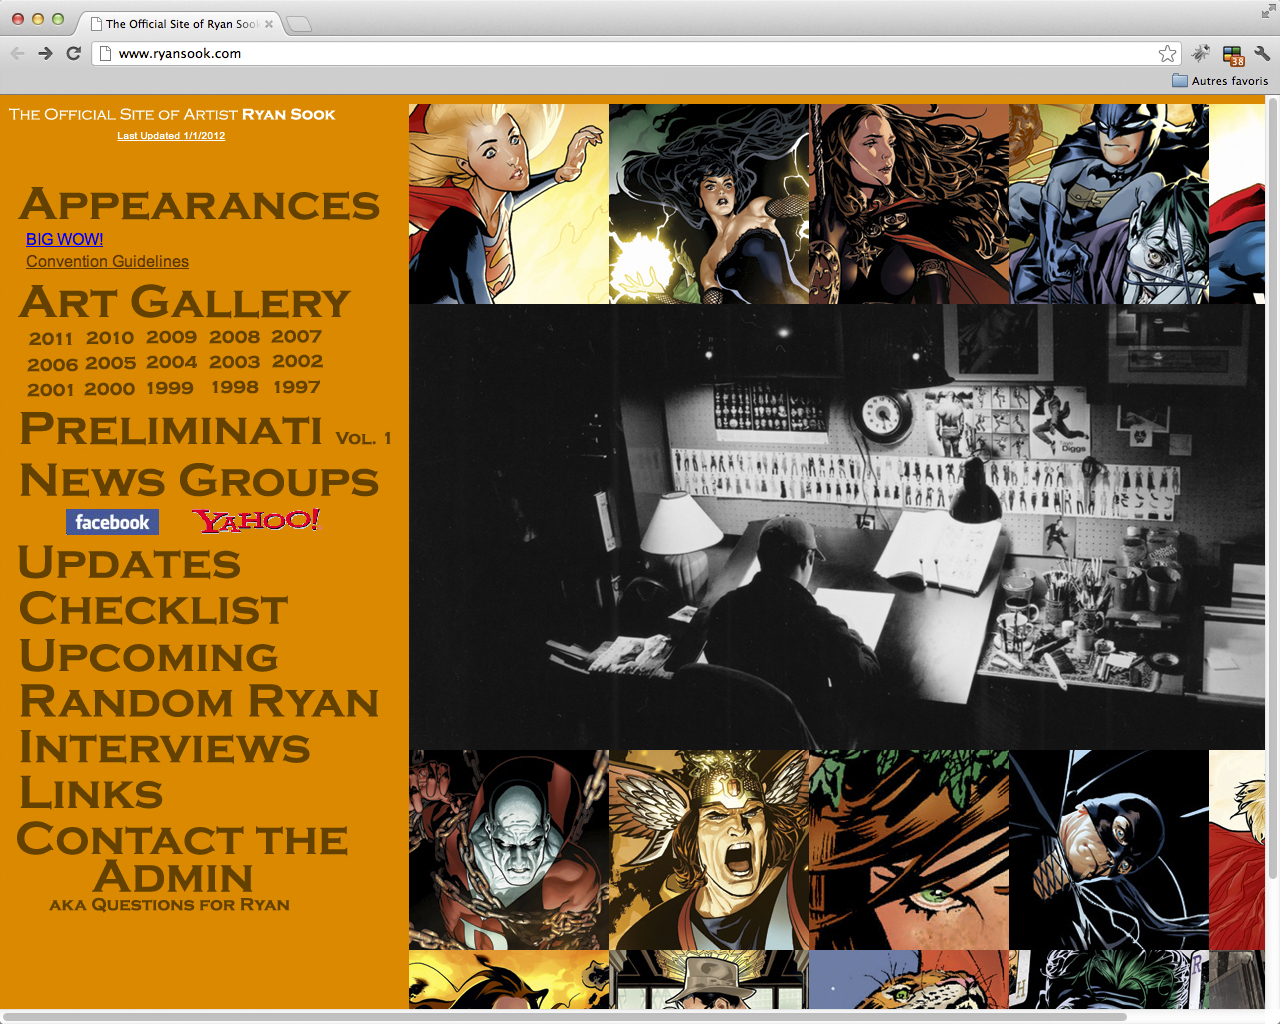Click the vertical scrollbar on the right
Viewport: 1280px width, 1024px height.
point(1273,490)
